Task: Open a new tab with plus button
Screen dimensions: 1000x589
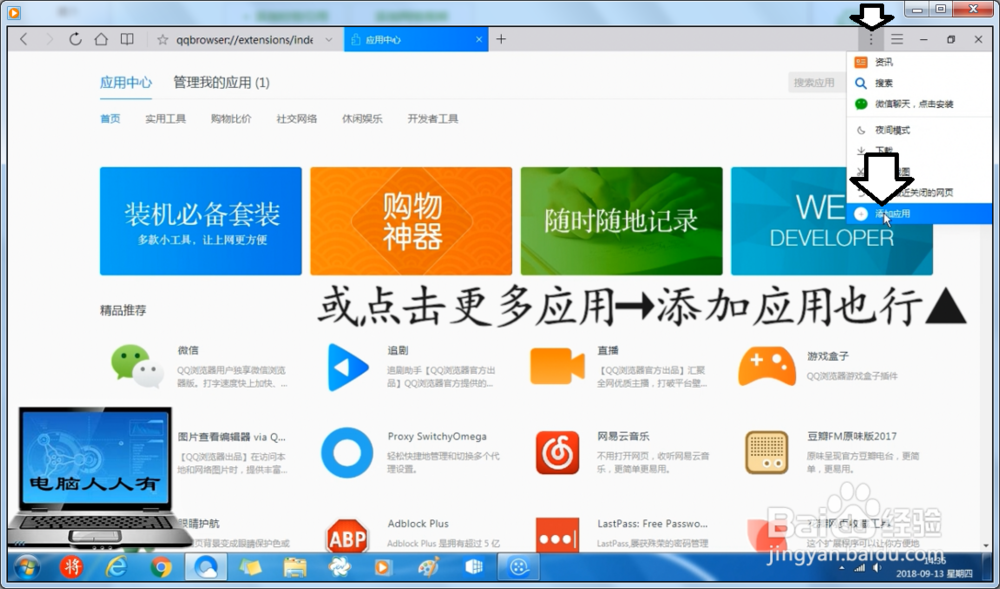Action: (501, 40)
